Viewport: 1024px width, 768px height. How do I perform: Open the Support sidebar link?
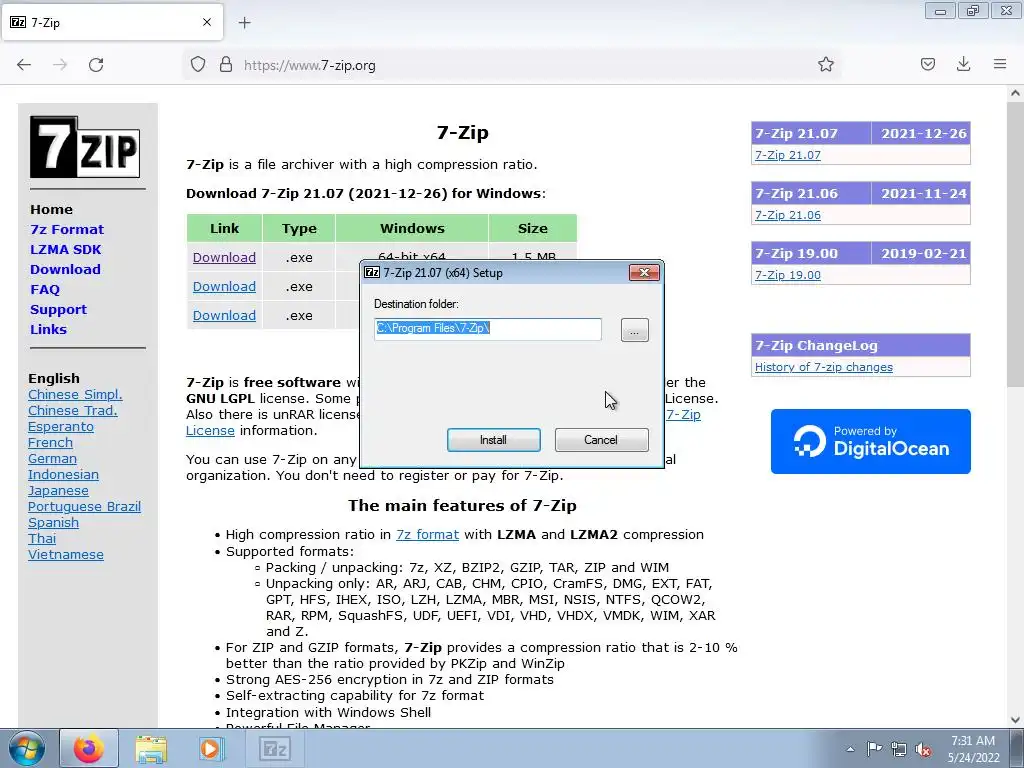[58, 310]
